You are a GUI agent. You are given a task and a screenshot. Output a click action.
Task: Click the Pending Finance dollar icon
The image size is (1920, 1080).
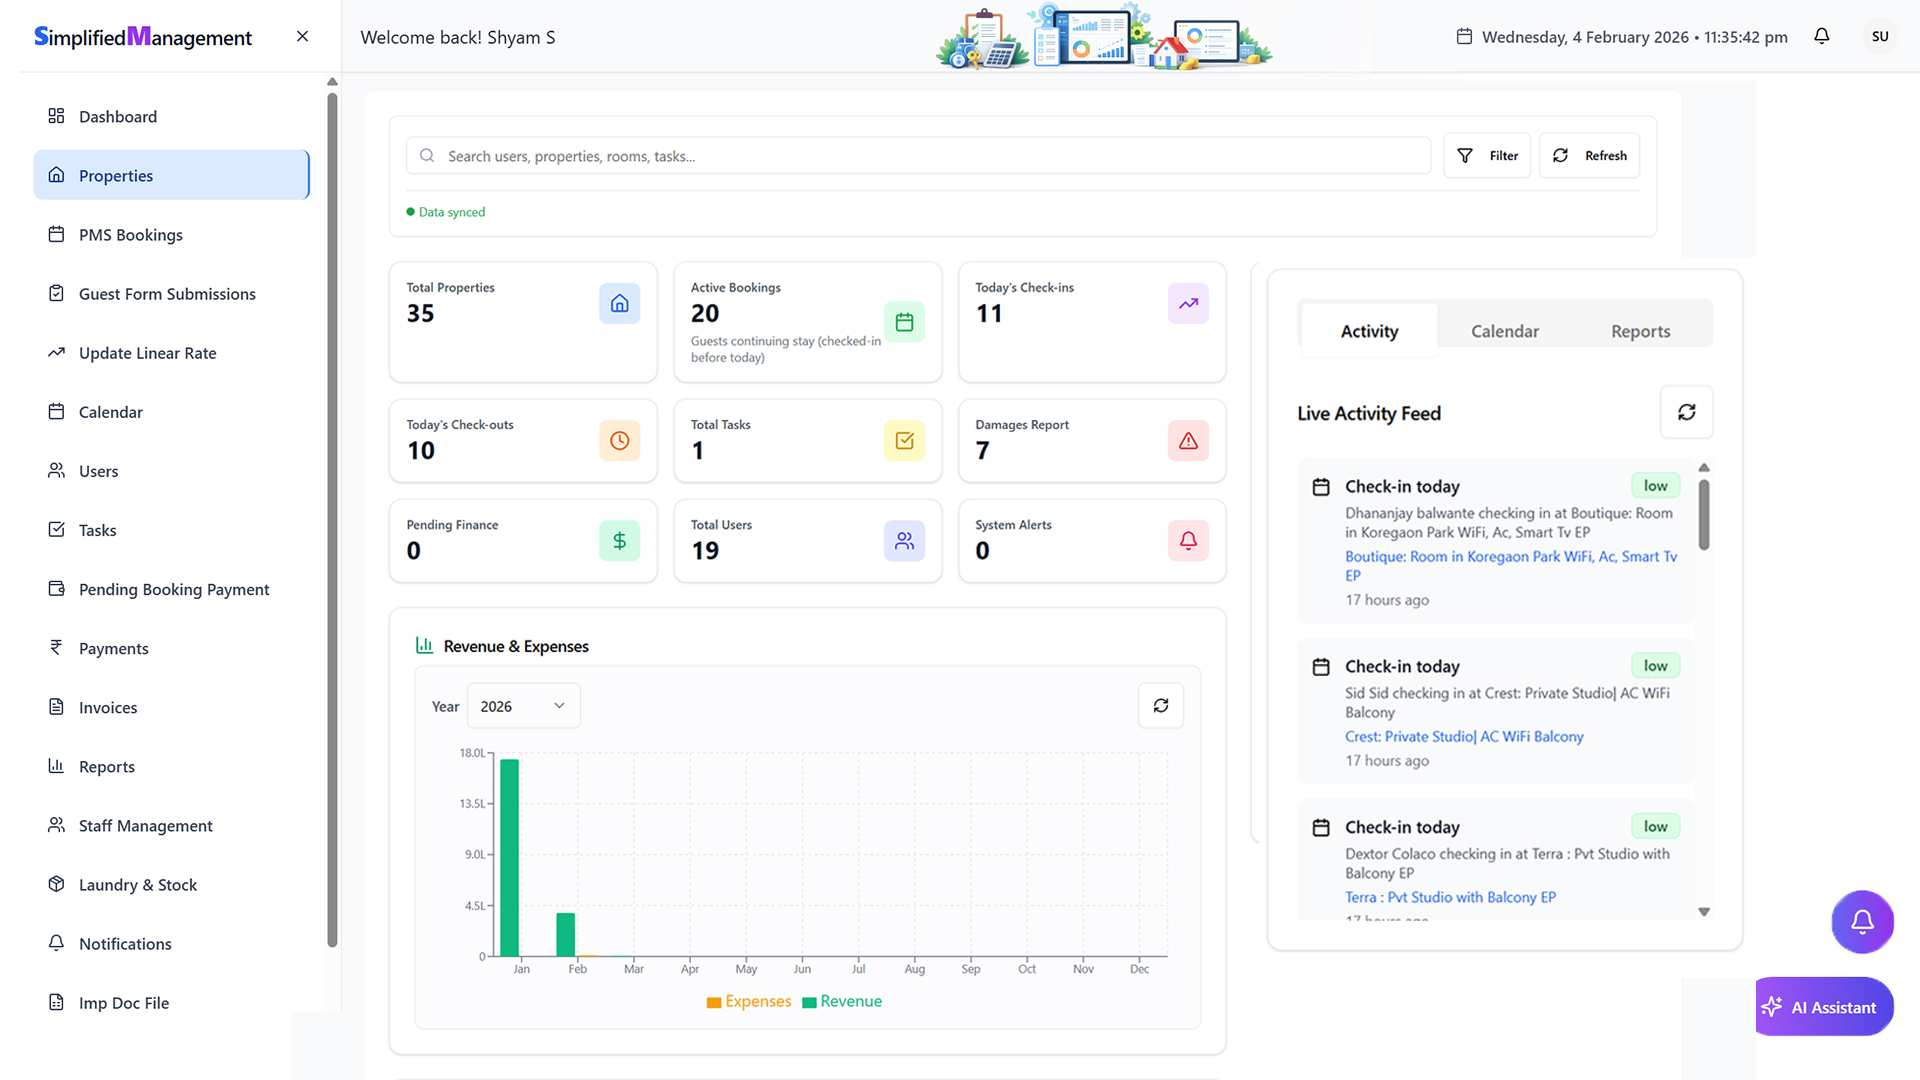[x=619, y=541]
